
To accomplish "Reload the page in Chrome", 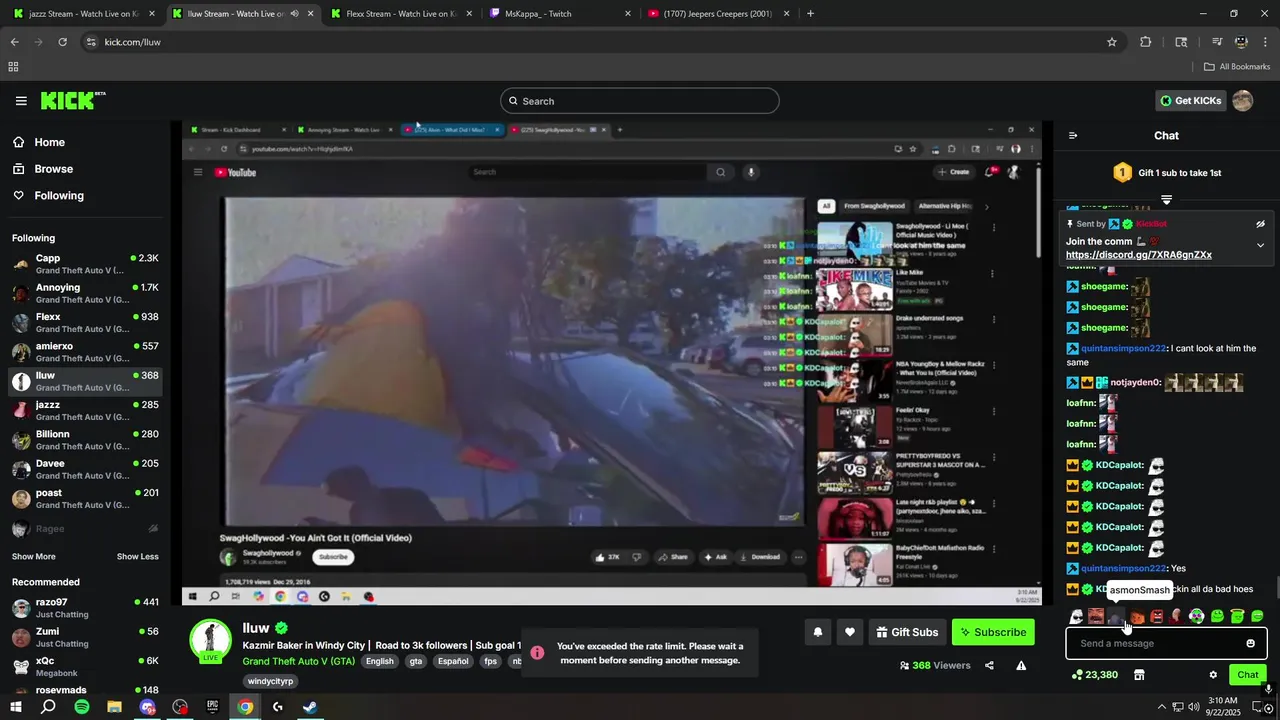I will tap(62, 42).
